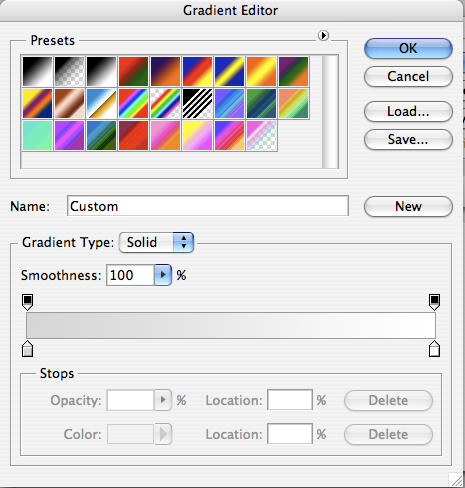This screenshot has height=488, width=465.
Task: Create a new gradient preset with New
Action: 408,206
